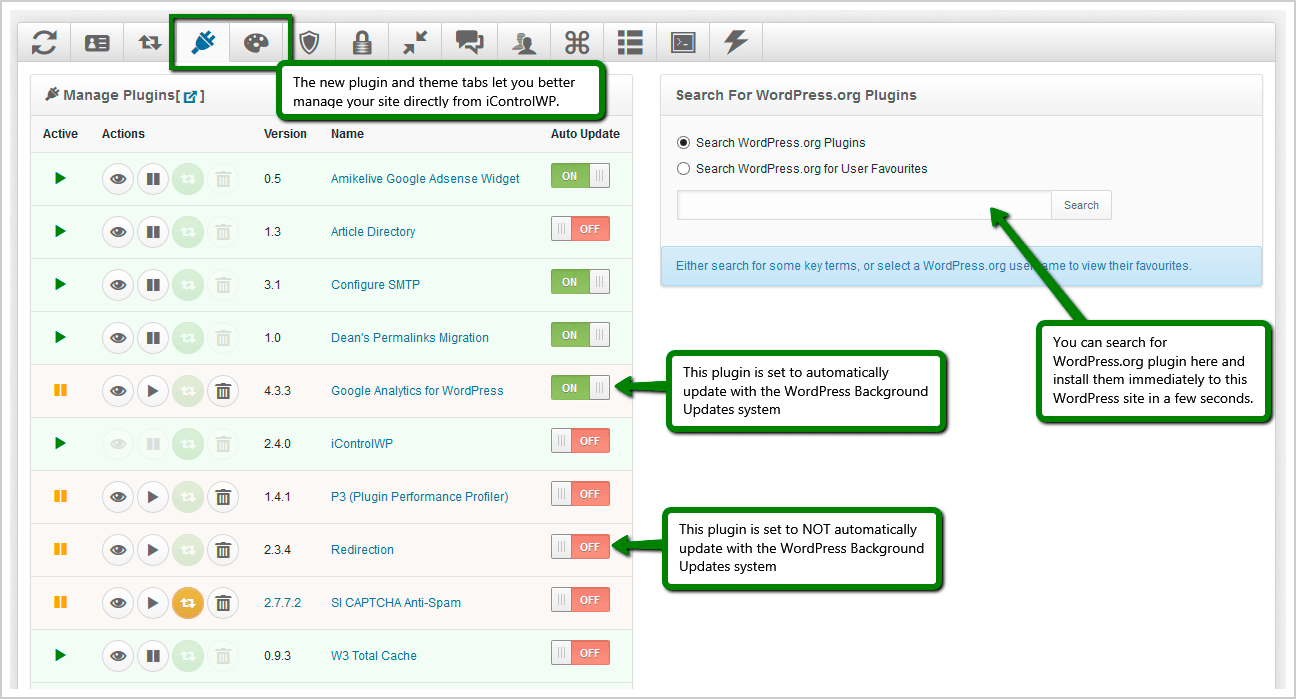Click the plugin search text field
The image size is (1296, 699).
point(864,205)
